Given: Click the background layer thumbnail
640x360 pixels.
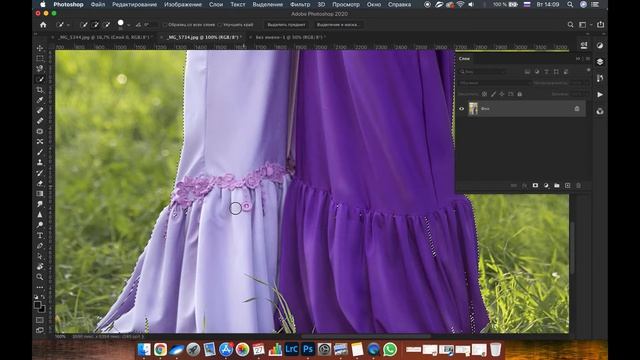Looking at the screenshot, I should [473, 109].
